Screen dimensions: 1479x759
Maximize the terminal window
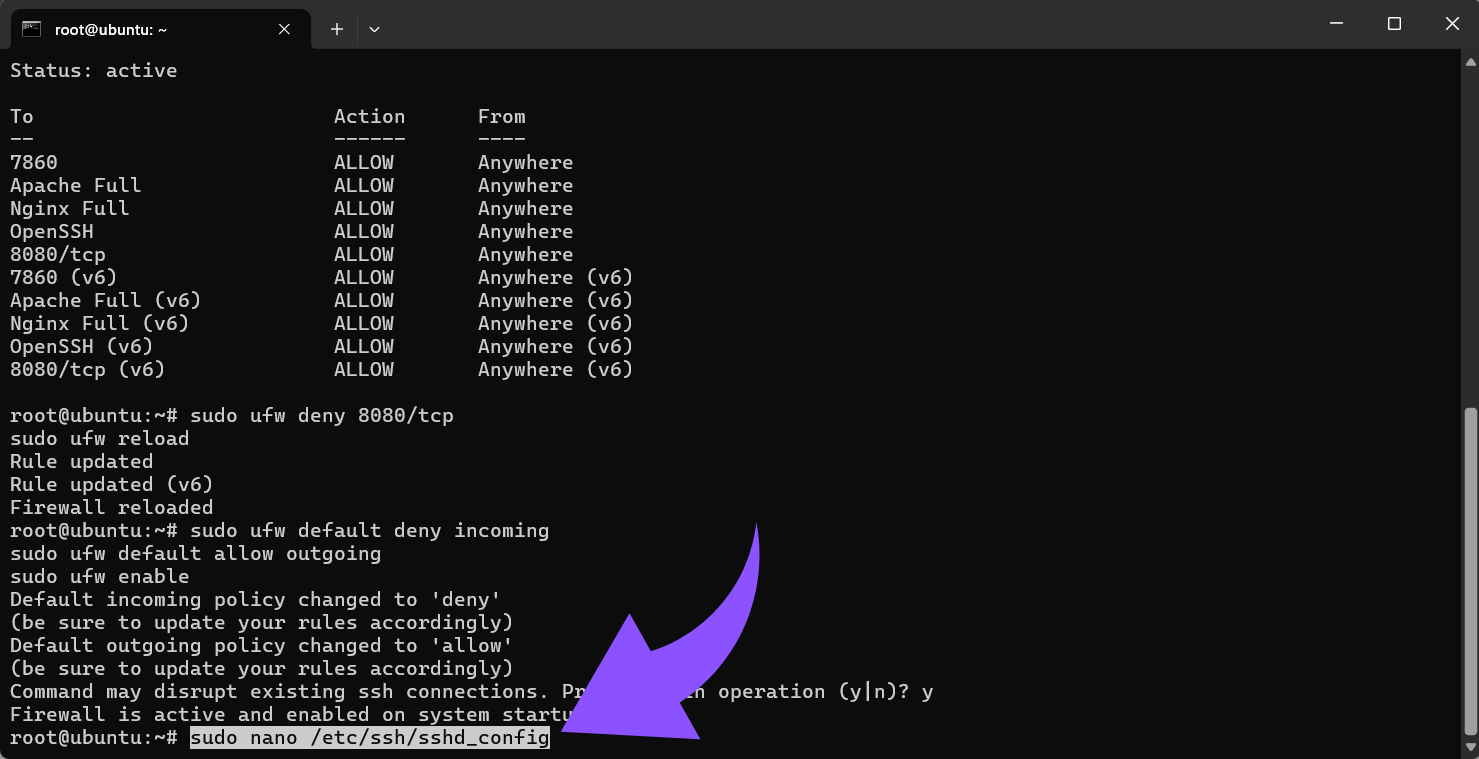[1394, 23]
